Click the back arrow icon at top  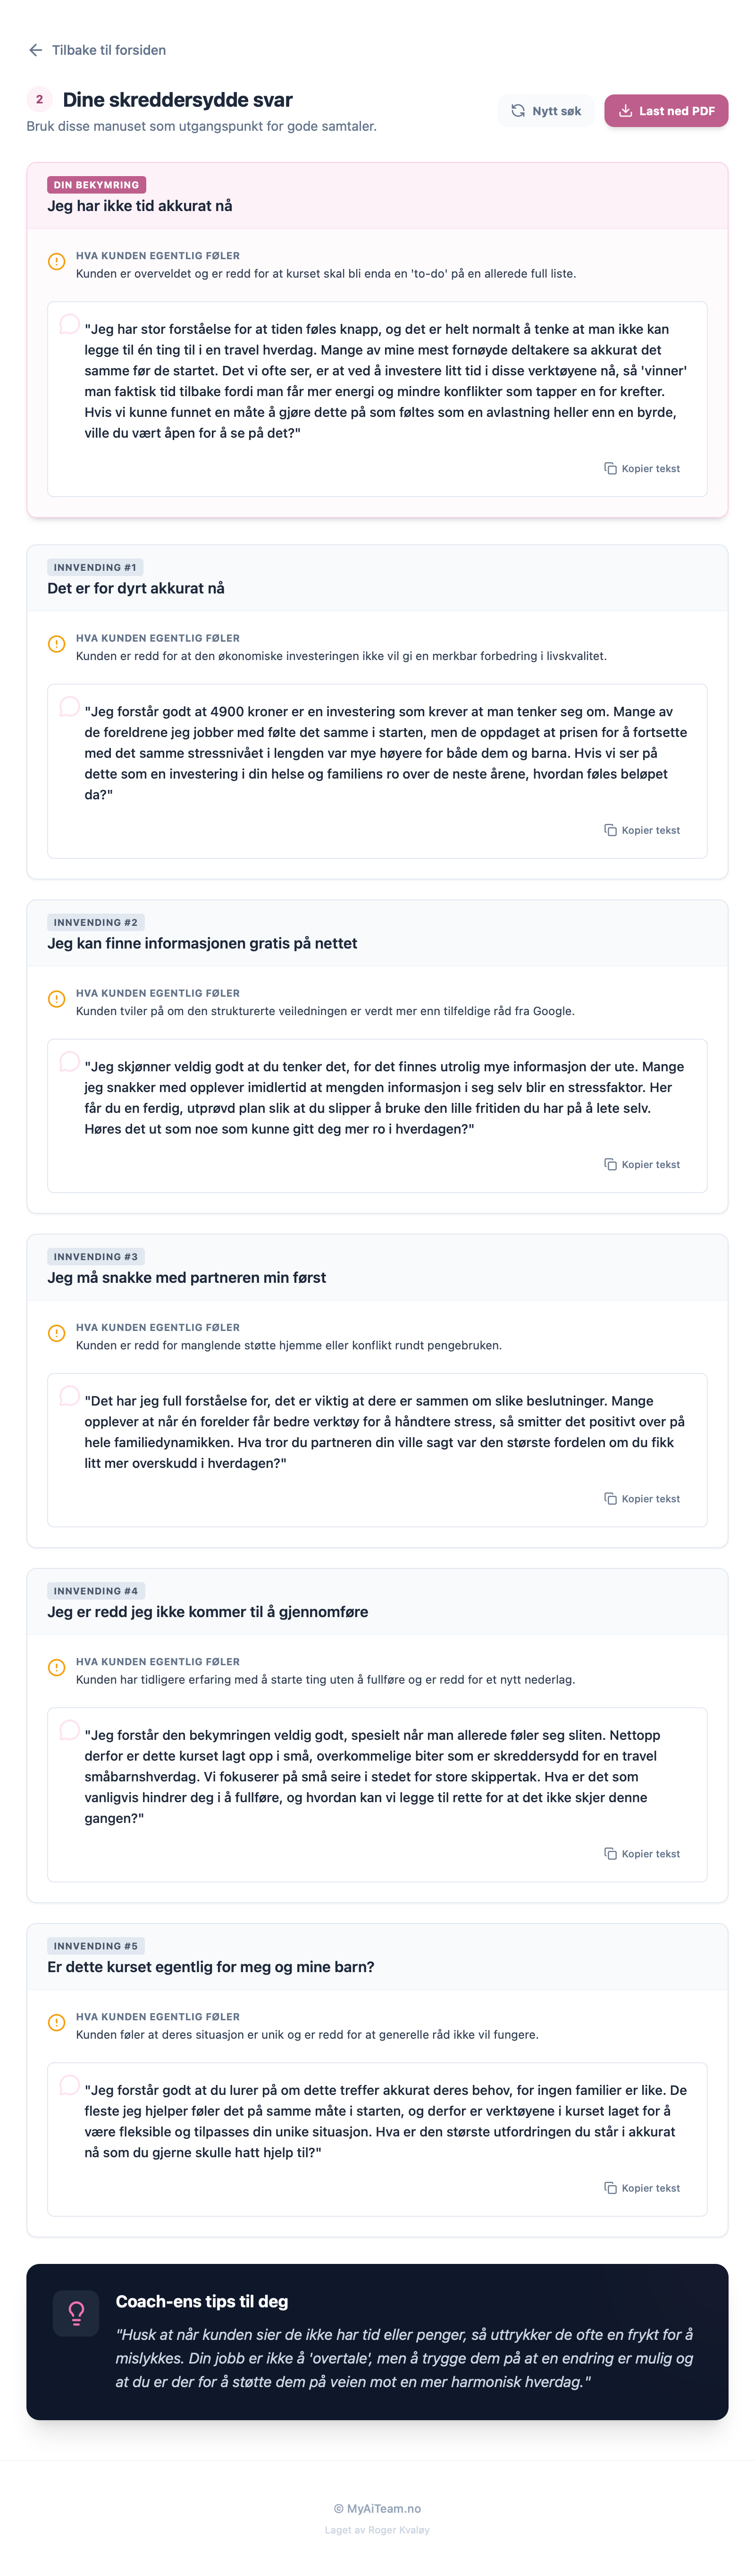pyautogui.click(x=36, y=50)
